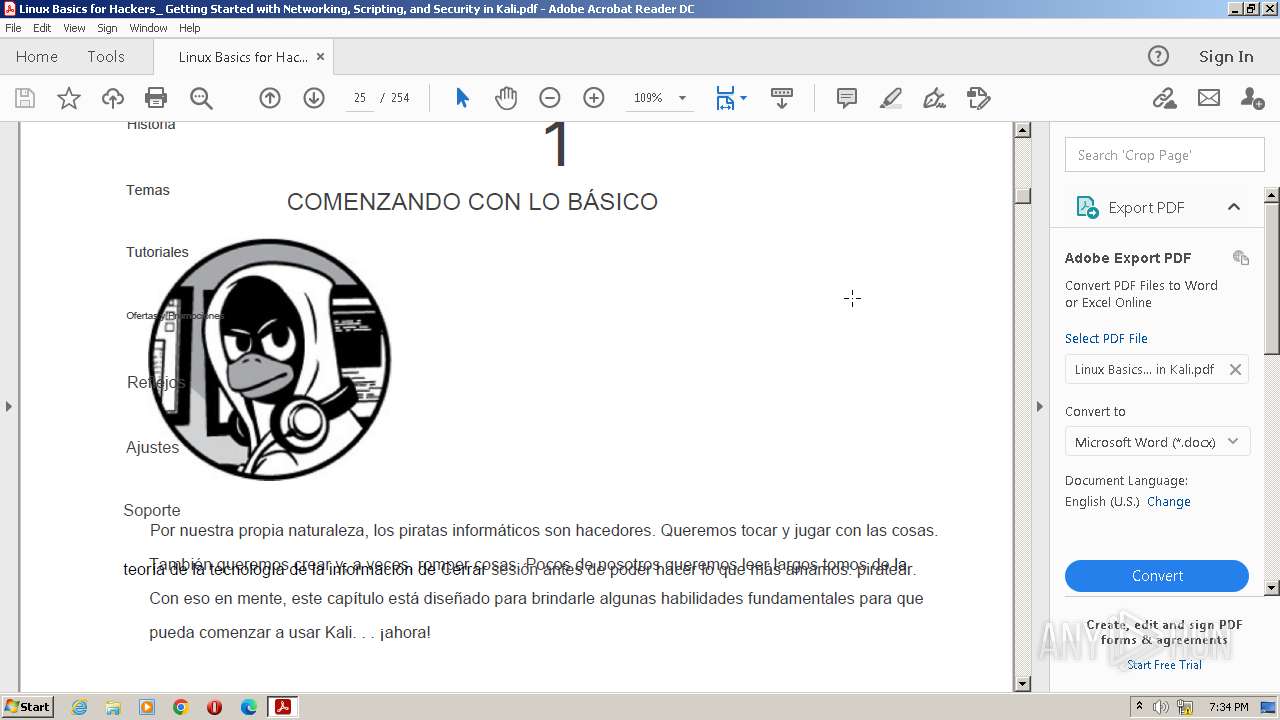This screenshot has height=720, width=1280.
Task: Open the sign document pen tool
Action: pos(935,98)
